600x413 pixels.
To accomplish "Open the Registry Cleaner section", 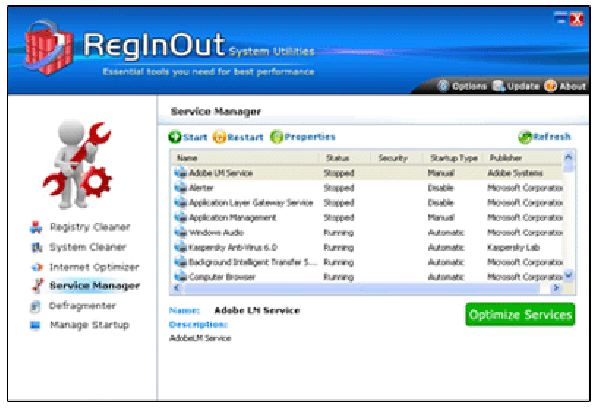I will (90, 227).
